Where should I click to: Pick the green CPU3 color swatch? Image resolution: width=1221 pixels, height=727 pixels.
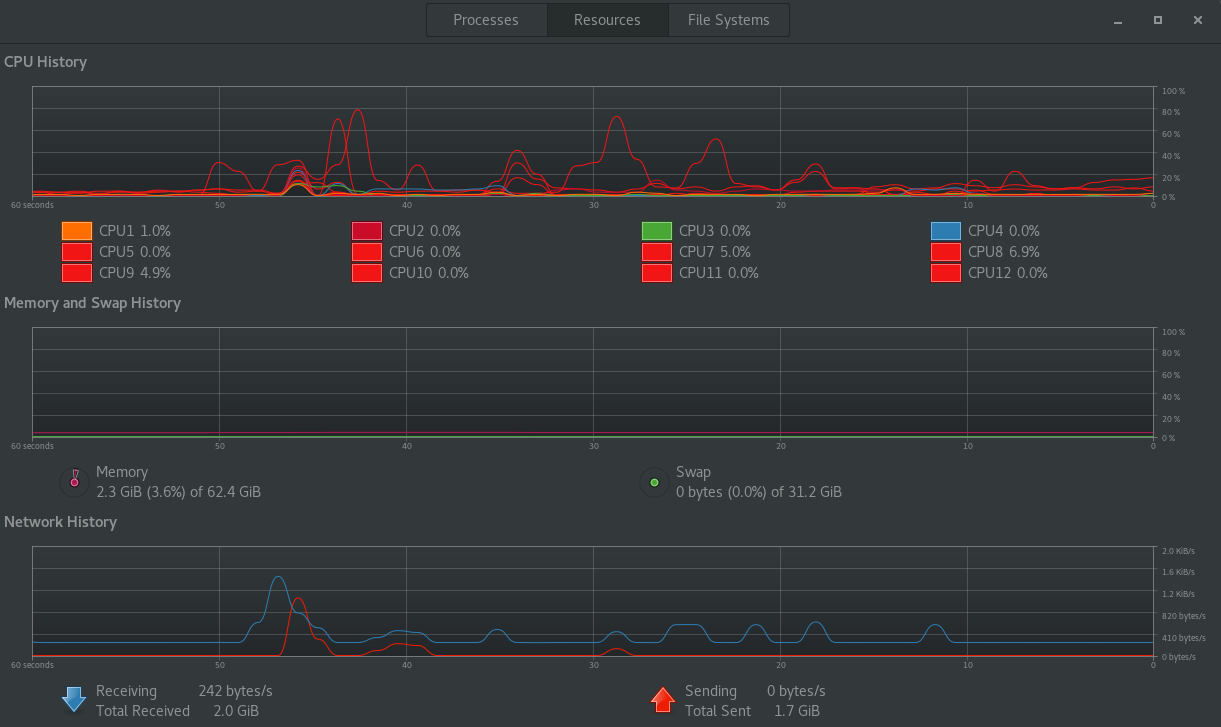click(x=657, y=231)
